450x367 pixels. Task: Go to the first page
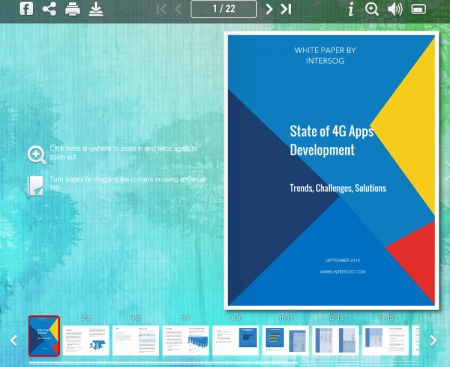pyautogui.click(x=161, y=9)
